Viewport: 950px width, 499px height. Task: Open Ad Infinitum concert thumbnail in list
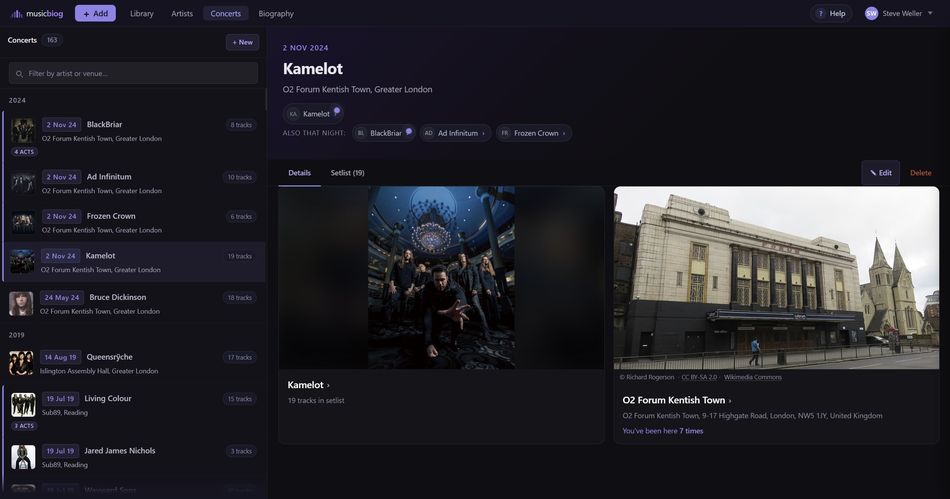22,183
